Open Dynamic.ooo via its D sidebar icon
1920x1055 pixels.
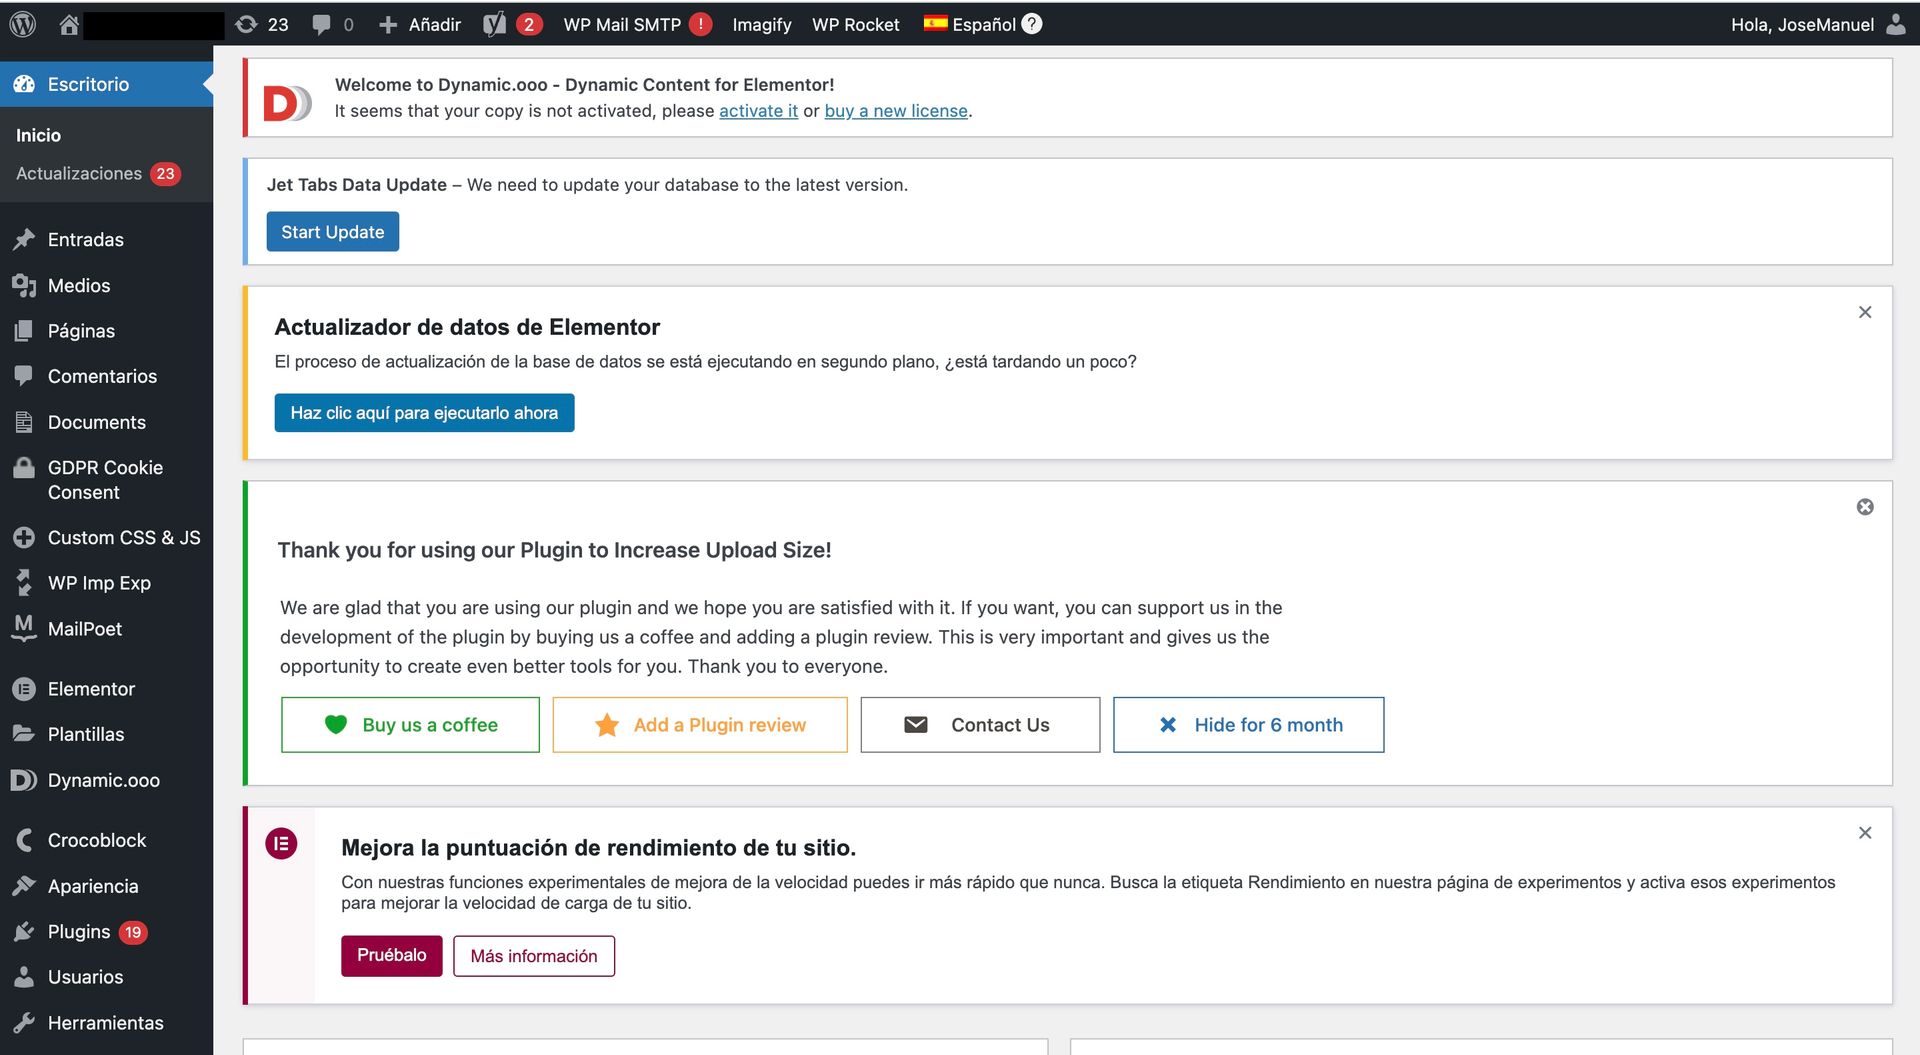tap(22, 780)
